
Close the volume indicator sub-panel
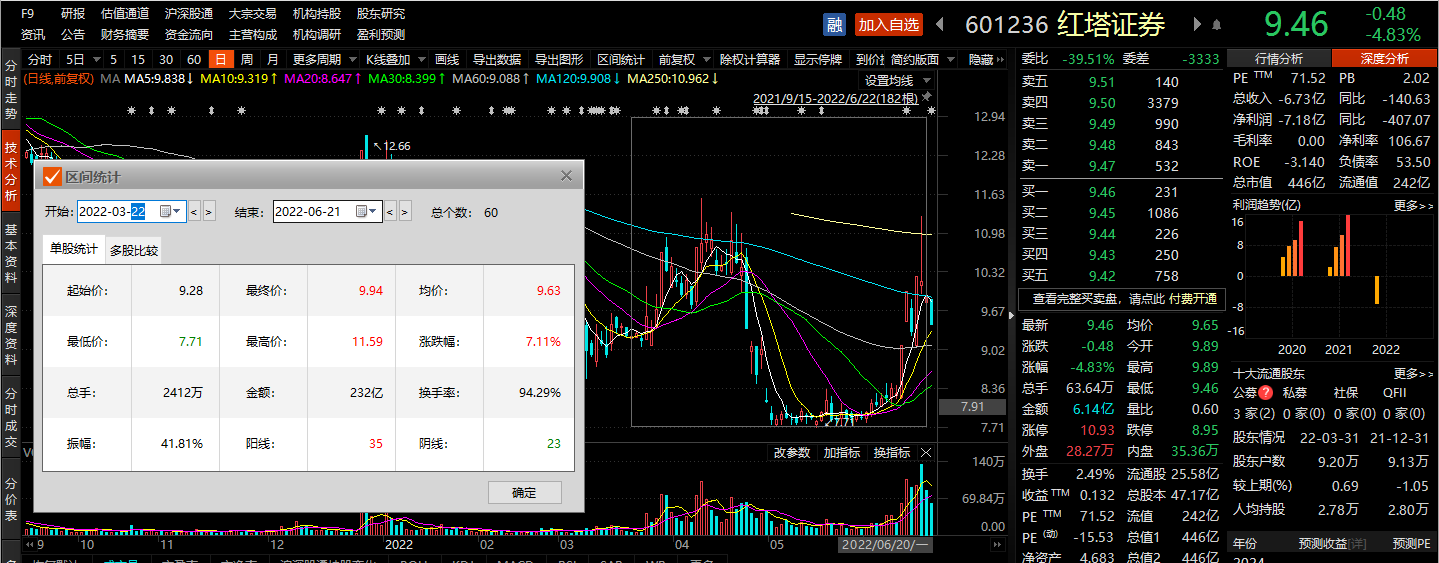coord(926,453)
